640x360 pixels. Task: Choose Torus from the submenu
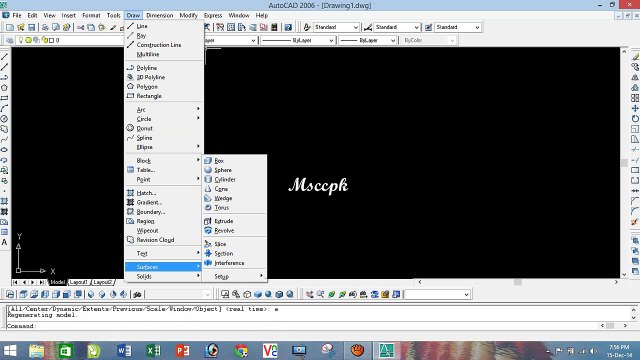click(235, 207)
